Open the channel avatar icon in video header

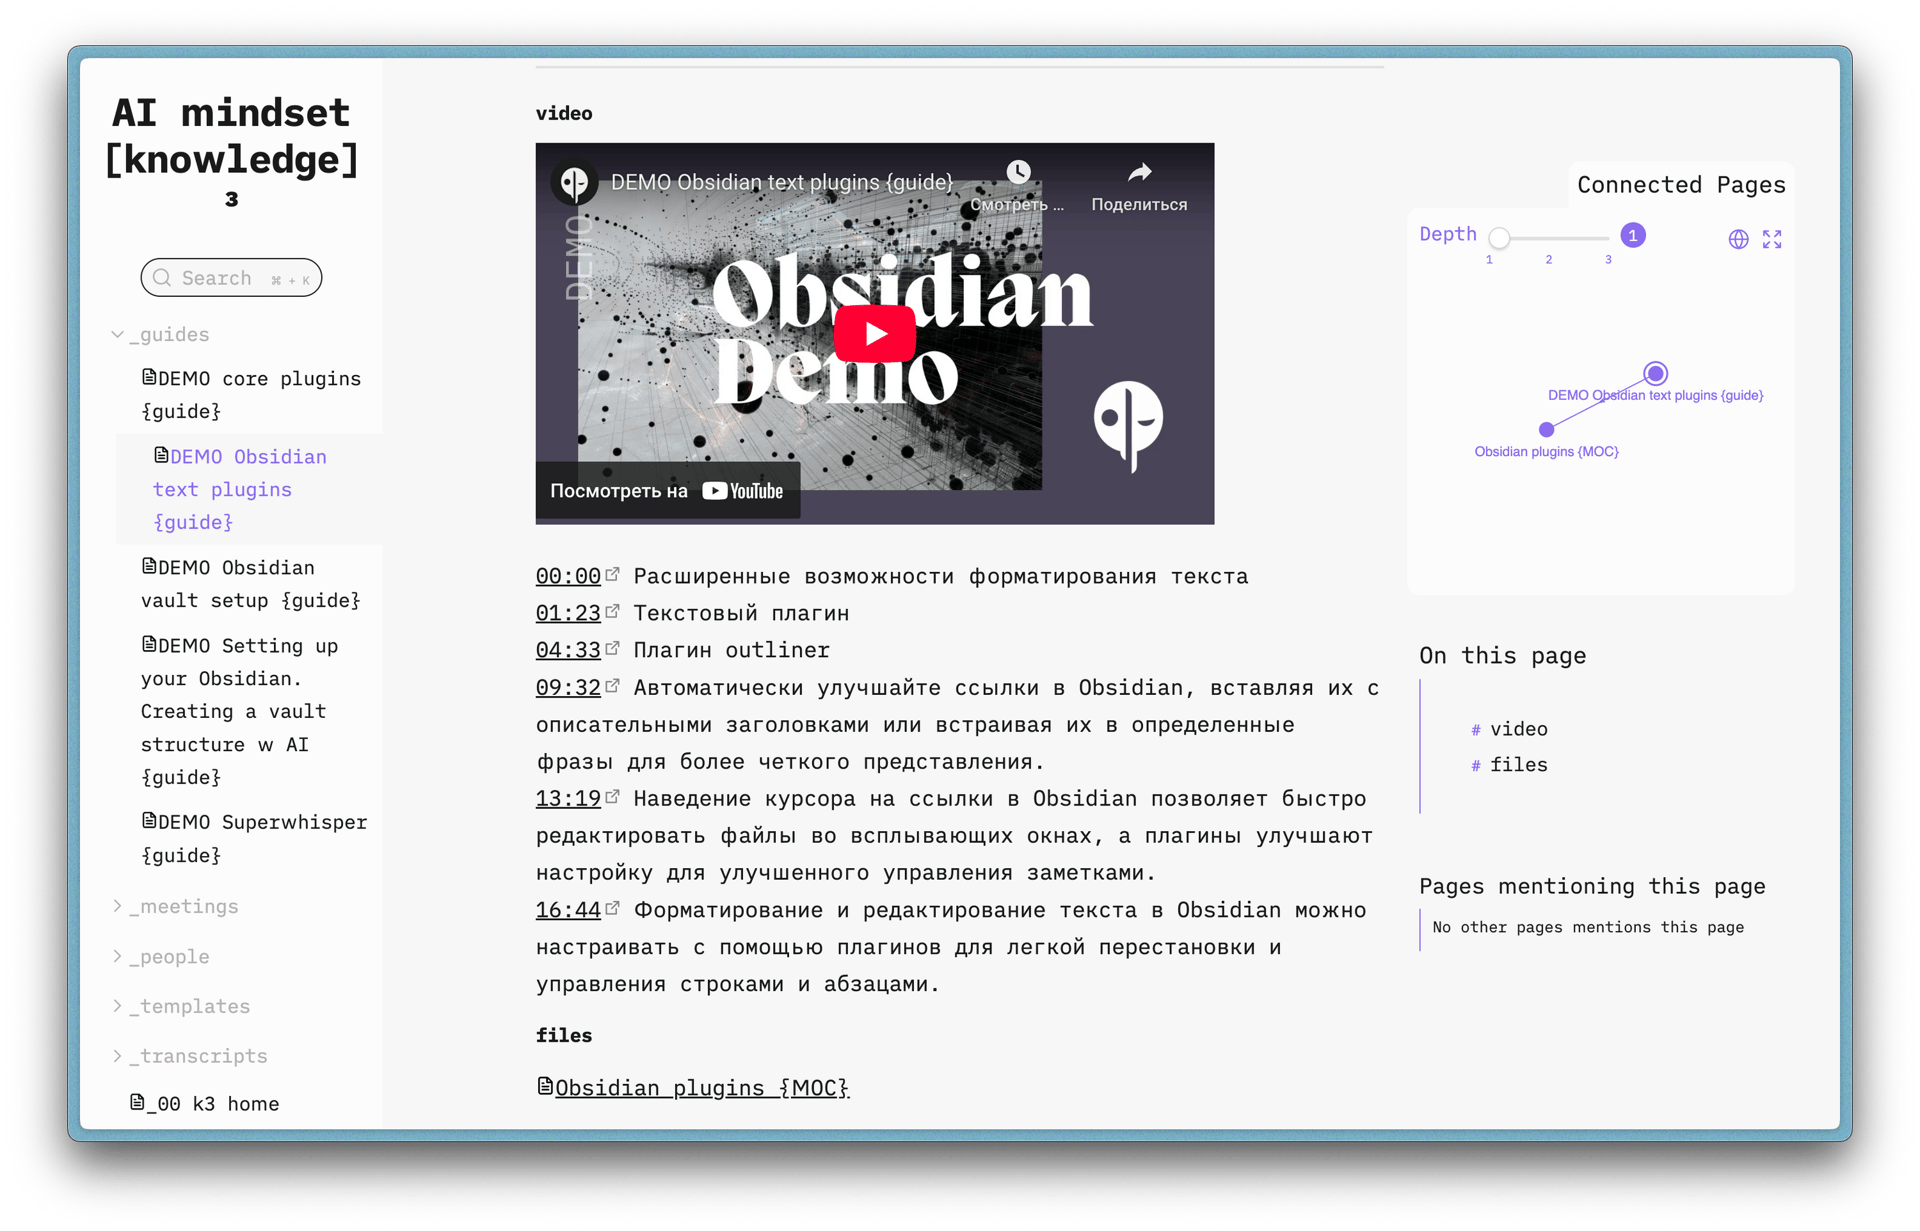575,182
